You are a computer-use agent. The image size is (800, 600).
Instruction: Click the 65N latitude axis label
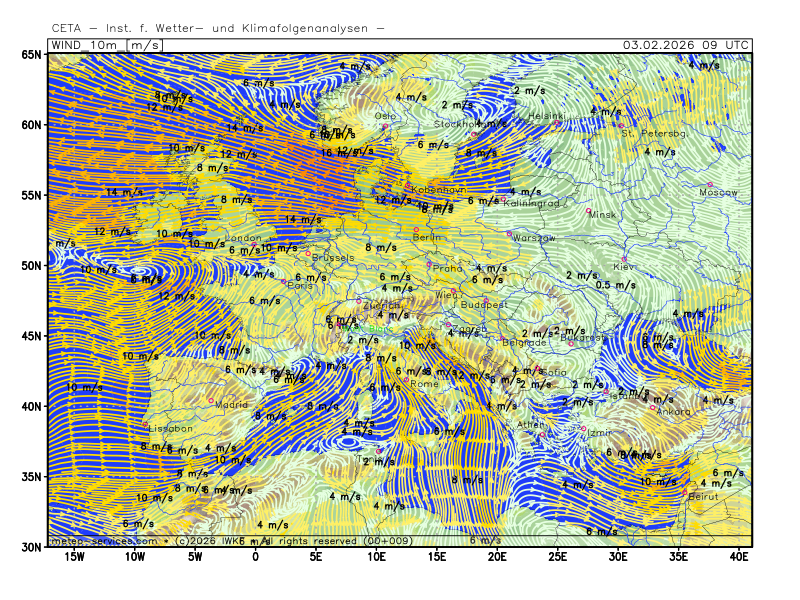pos(32,55)
